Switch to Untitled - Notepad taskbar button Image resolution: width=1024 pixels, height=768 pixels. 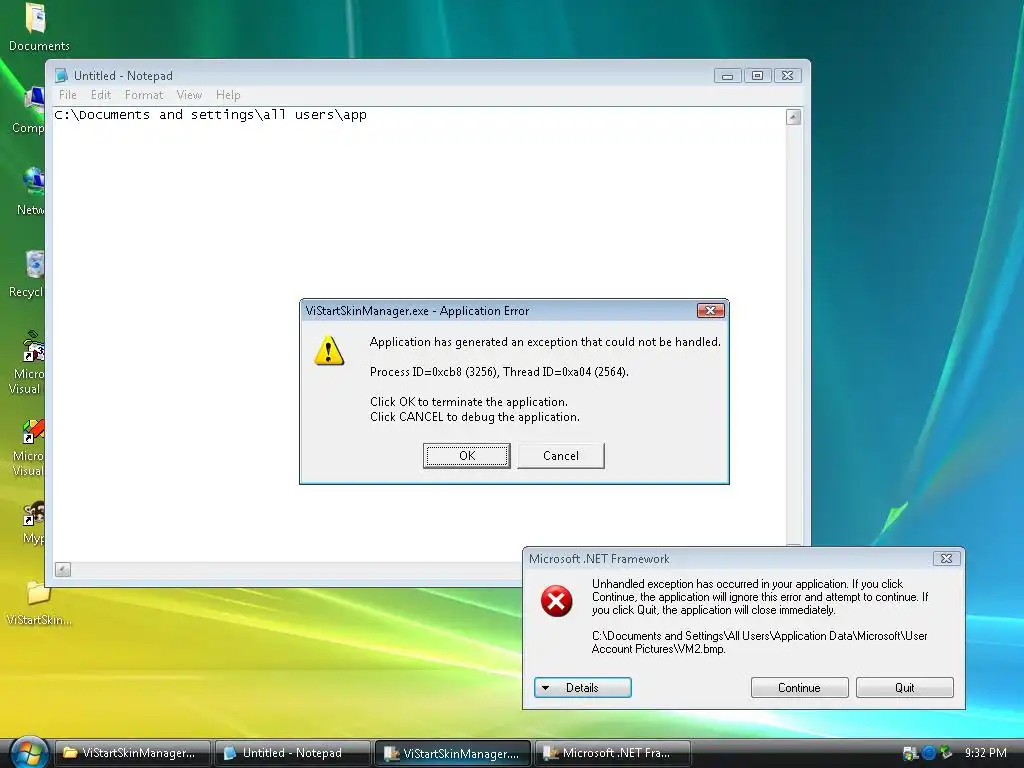293,753
